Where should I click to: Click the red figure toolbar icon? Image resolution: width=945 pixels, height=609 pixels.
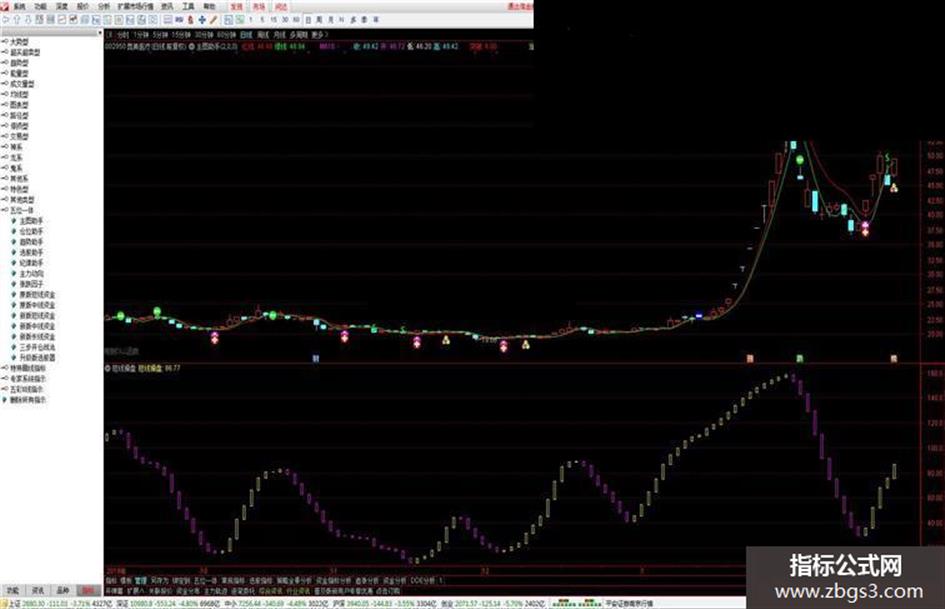191,20
